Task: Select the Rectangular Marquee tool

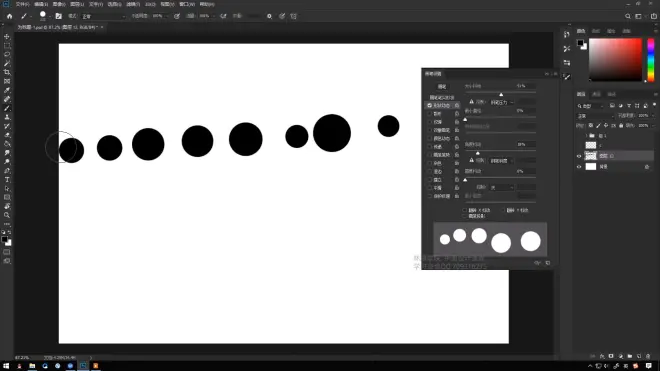Action: pos(7,45)
